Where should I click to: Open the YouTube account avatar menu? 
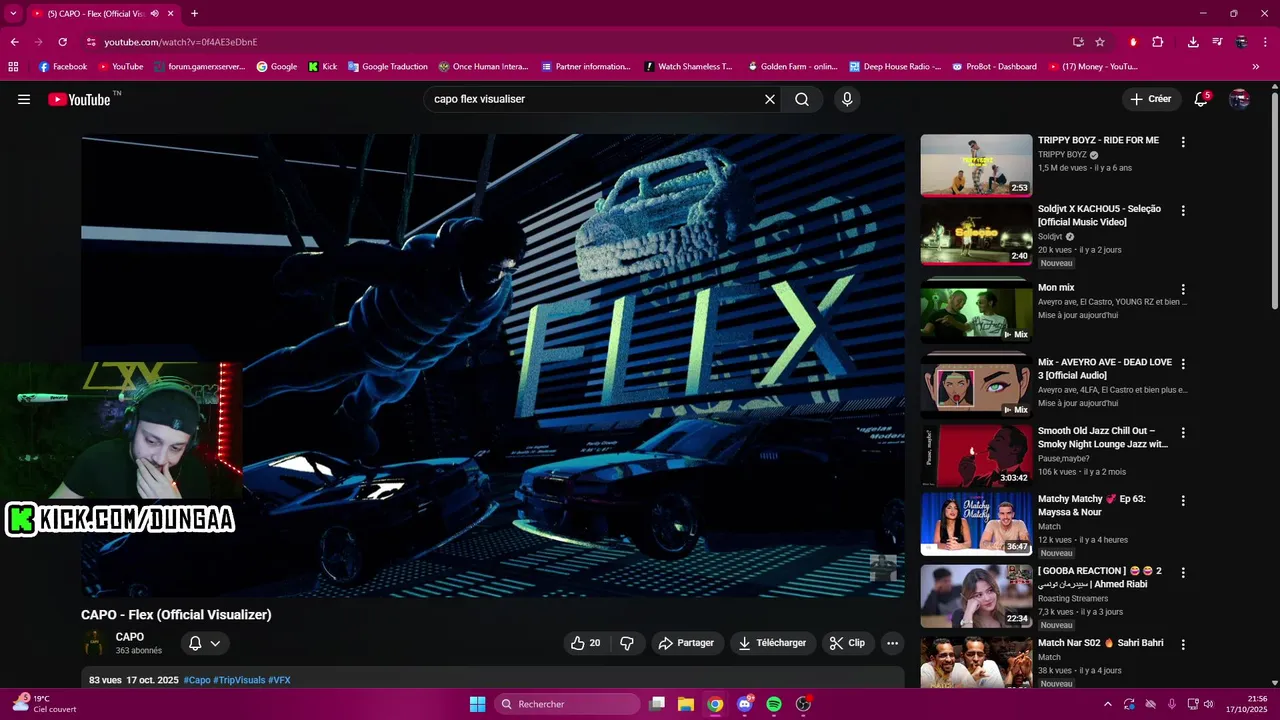(x=1239, y=99)
